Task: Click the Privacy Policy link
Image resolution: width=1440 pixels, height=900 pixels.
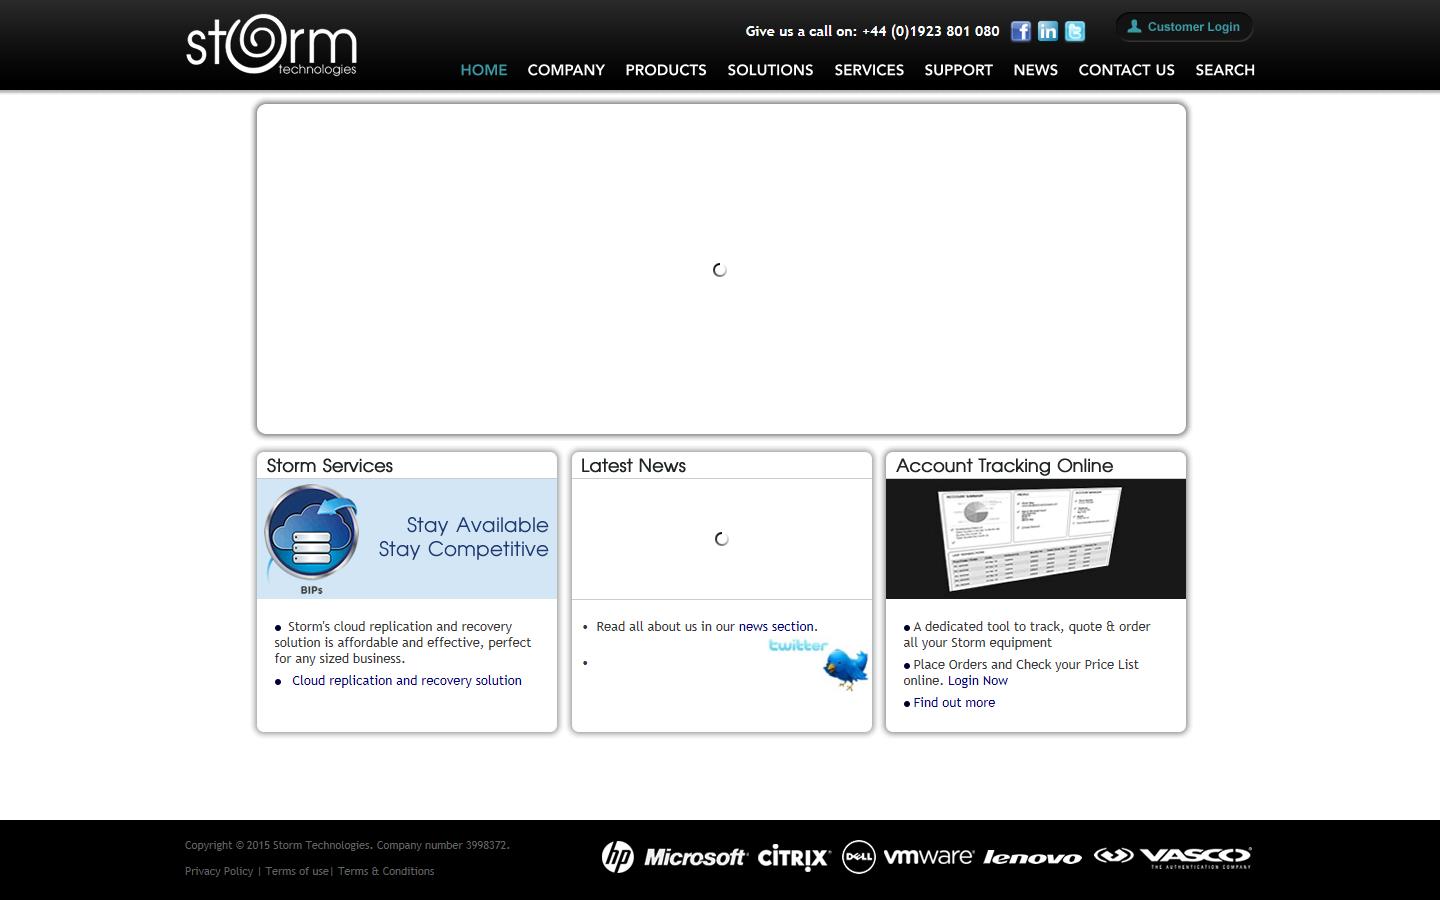Action: pos(218,871)
